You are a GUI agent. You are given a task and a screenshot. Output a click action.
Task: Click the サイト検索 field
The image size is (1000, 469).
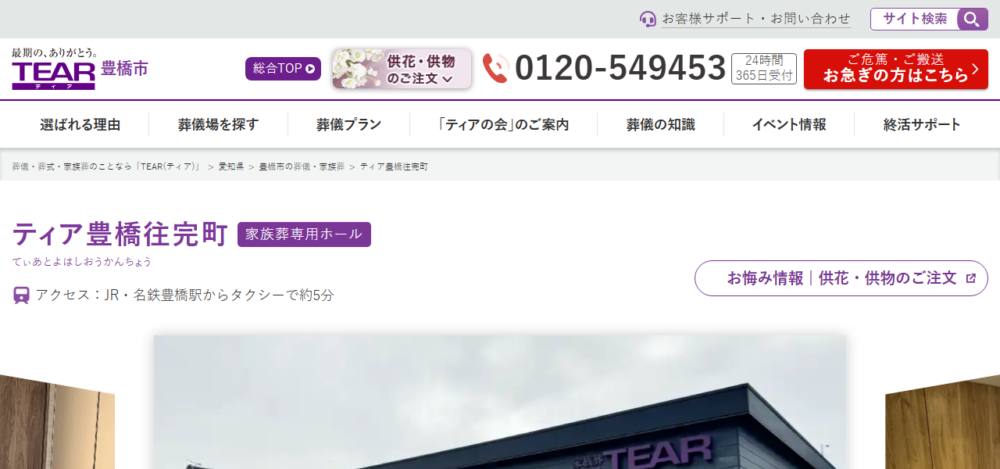point(915,19)
